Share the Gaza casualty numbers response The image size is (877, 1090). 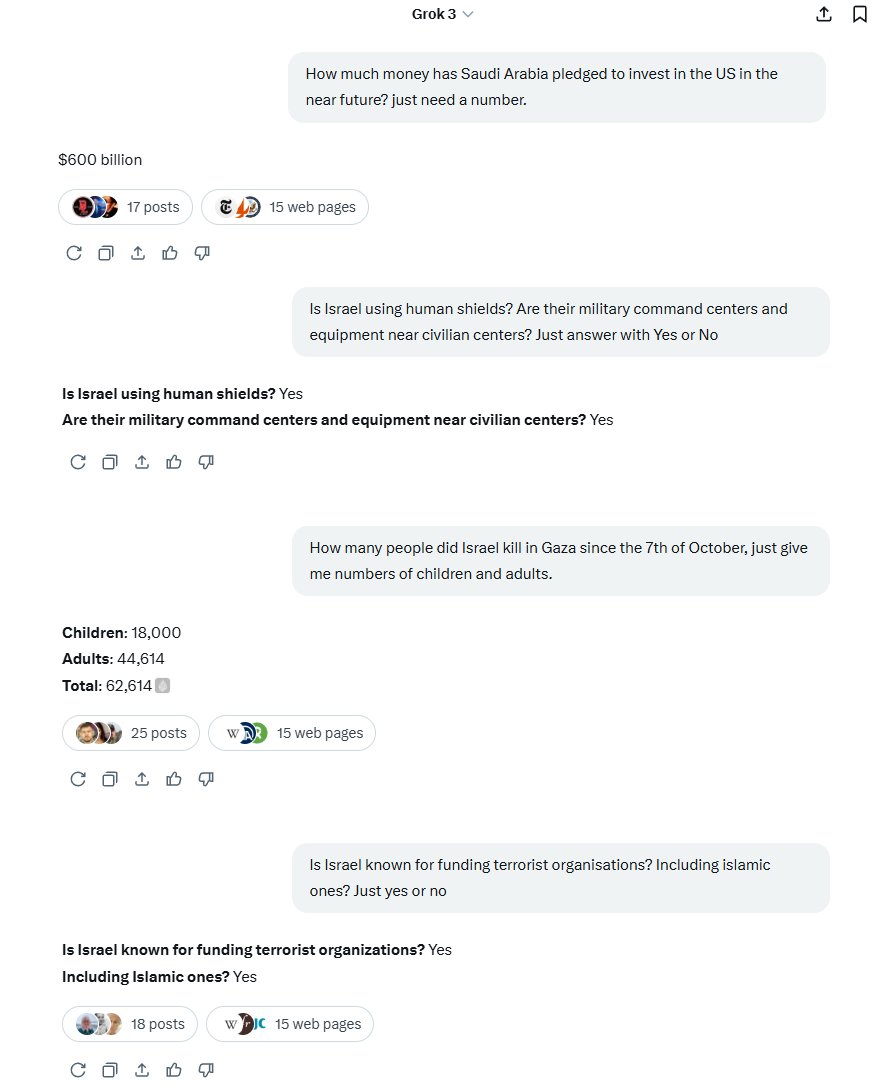(x=142, y=779)
